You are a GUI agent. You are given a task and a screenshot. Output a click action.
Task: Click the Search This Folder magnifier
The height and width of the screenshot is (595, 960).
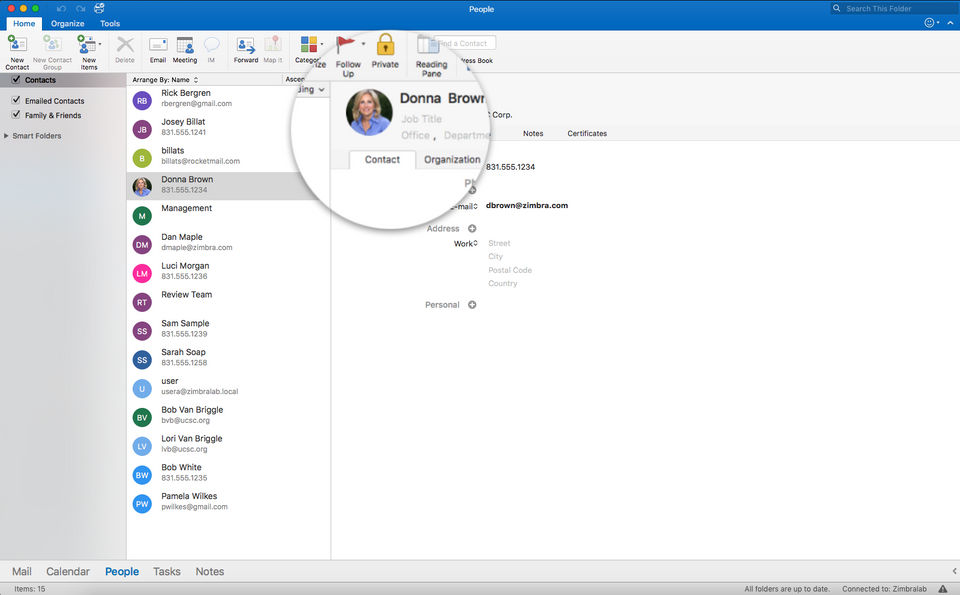tap(836, 8)
